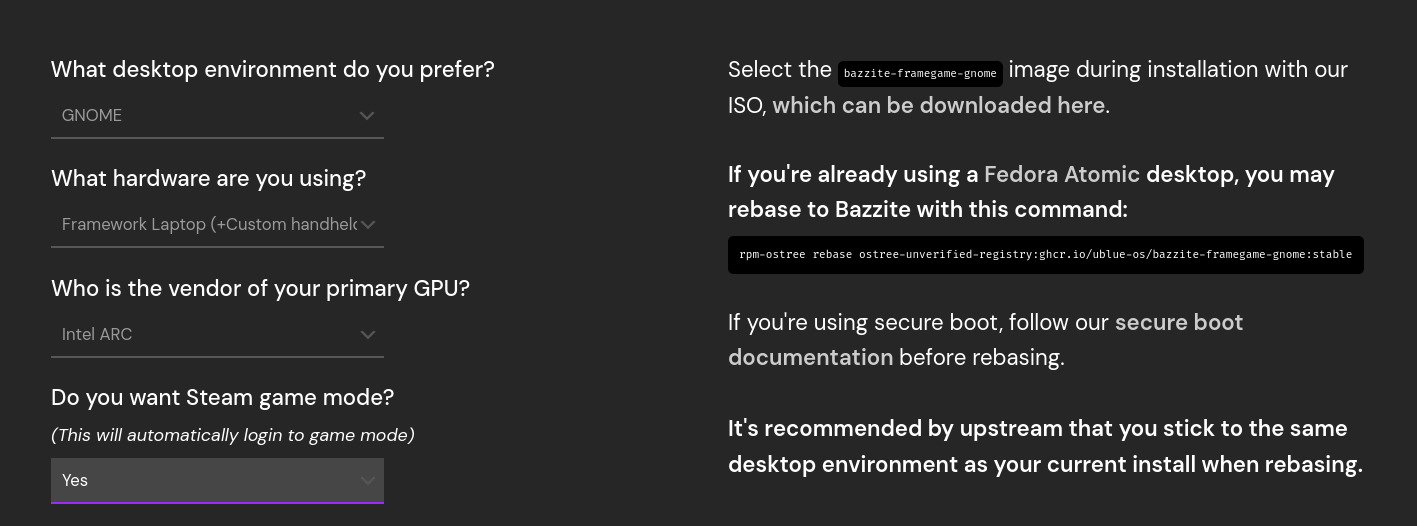Viewport: 1417px width, 526px height.
Task: Click the upstream rebasing recommendation paragraph
Action: [1044, 446]
